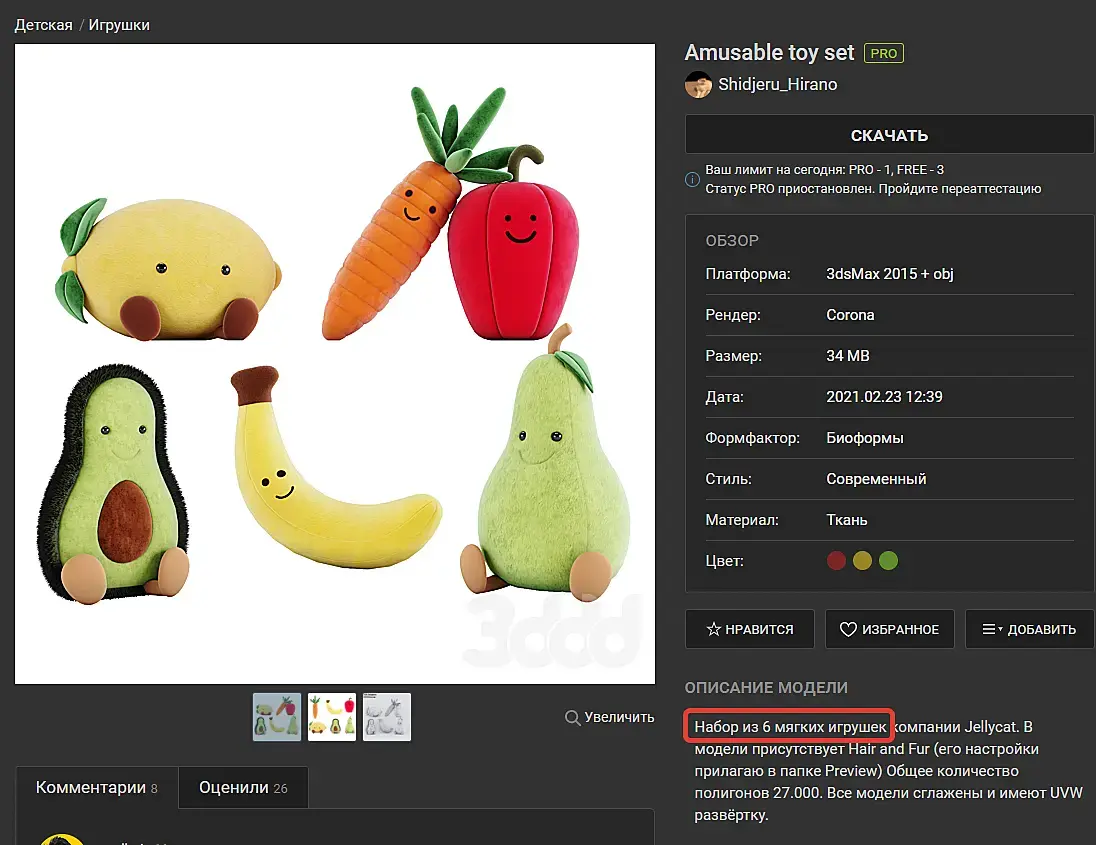Click the Пройдите переаттестацию status notice
The height and width of the screenshot is (845, 1096).
tap(960, 189)
